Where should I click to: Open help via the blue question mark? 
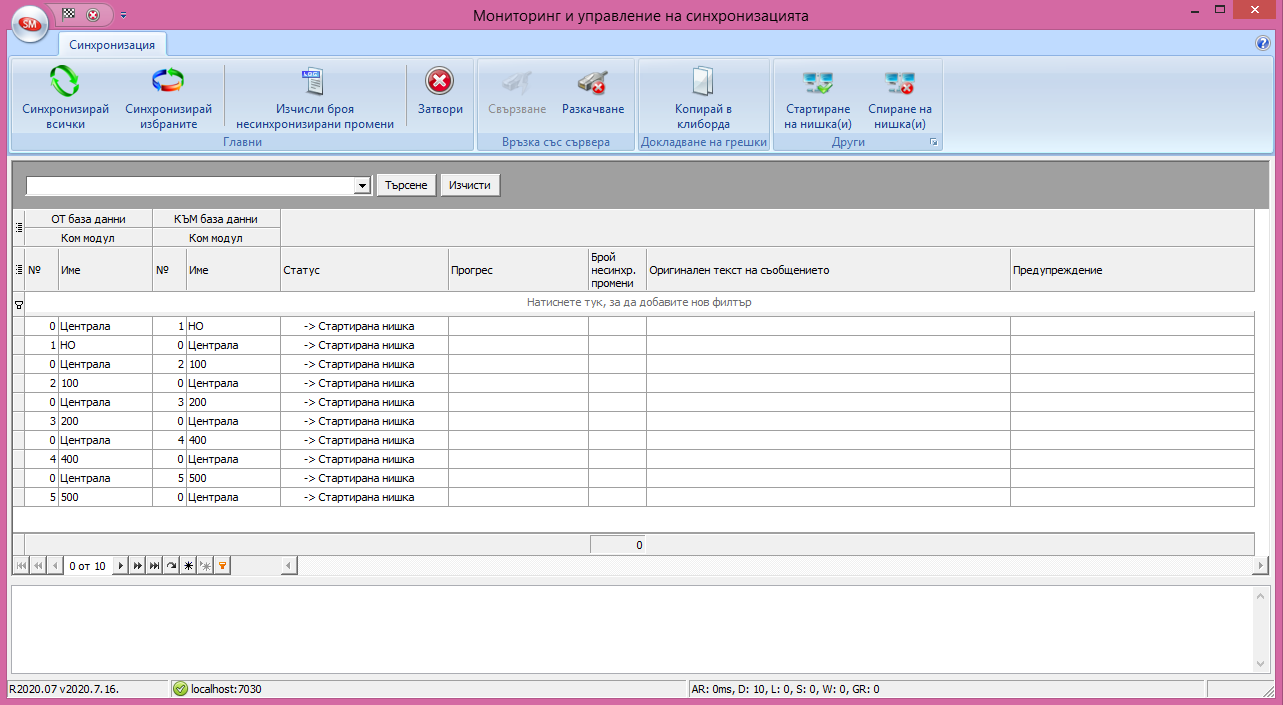[1262, 44]
